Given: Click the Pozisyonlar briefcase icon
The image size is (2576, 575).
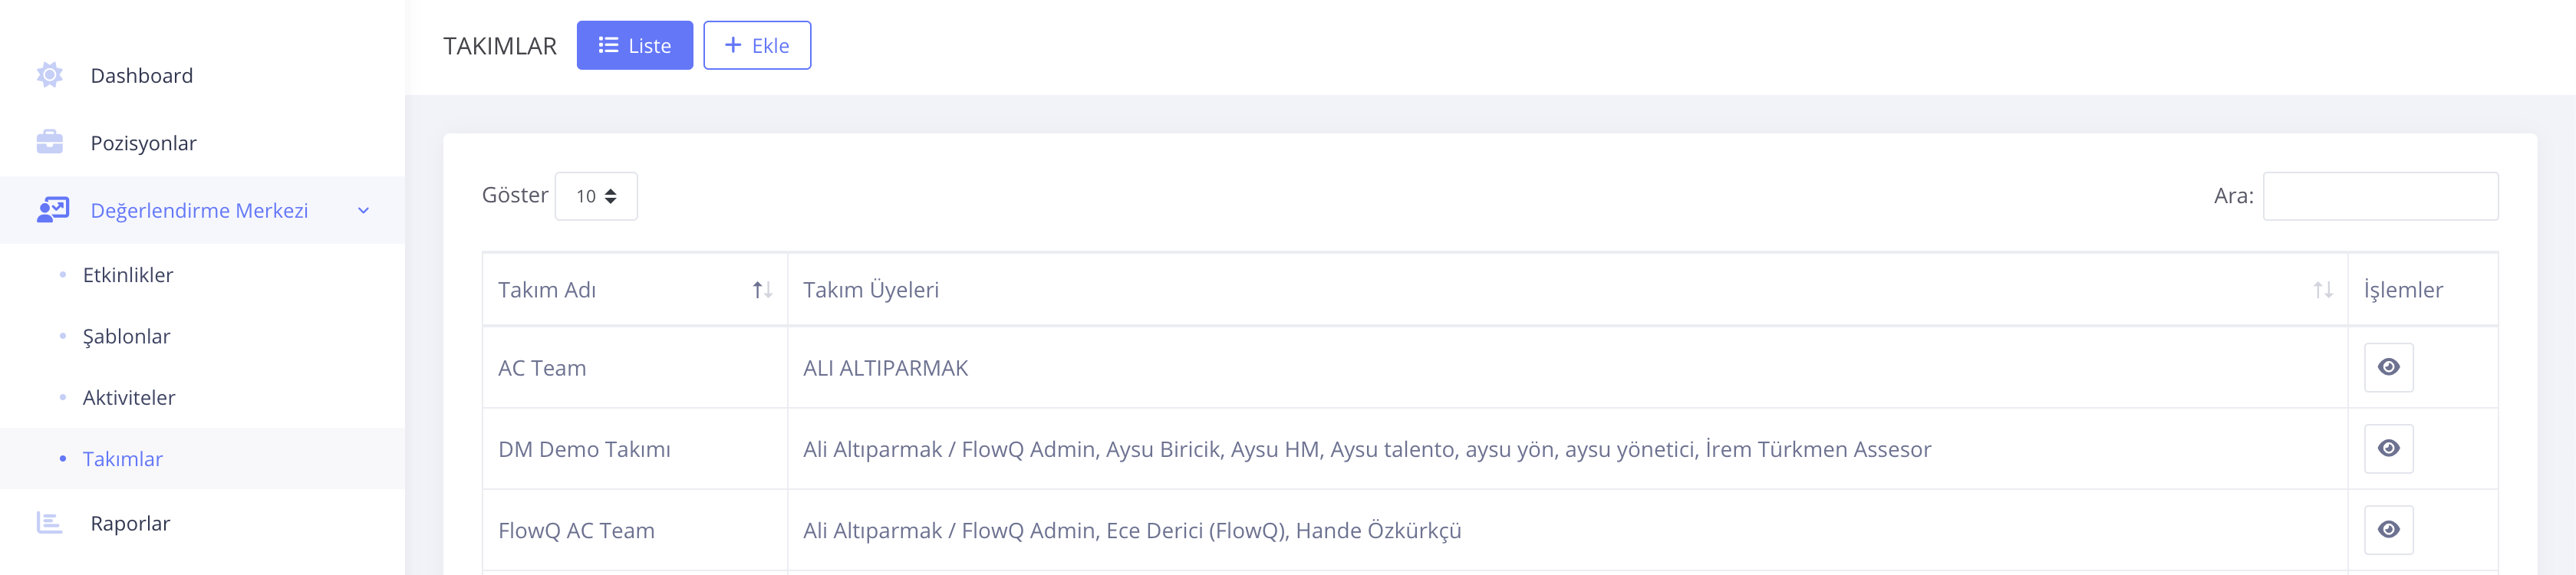Looking at the screenshot, I should pyautogui.click(x=49, y=143).
